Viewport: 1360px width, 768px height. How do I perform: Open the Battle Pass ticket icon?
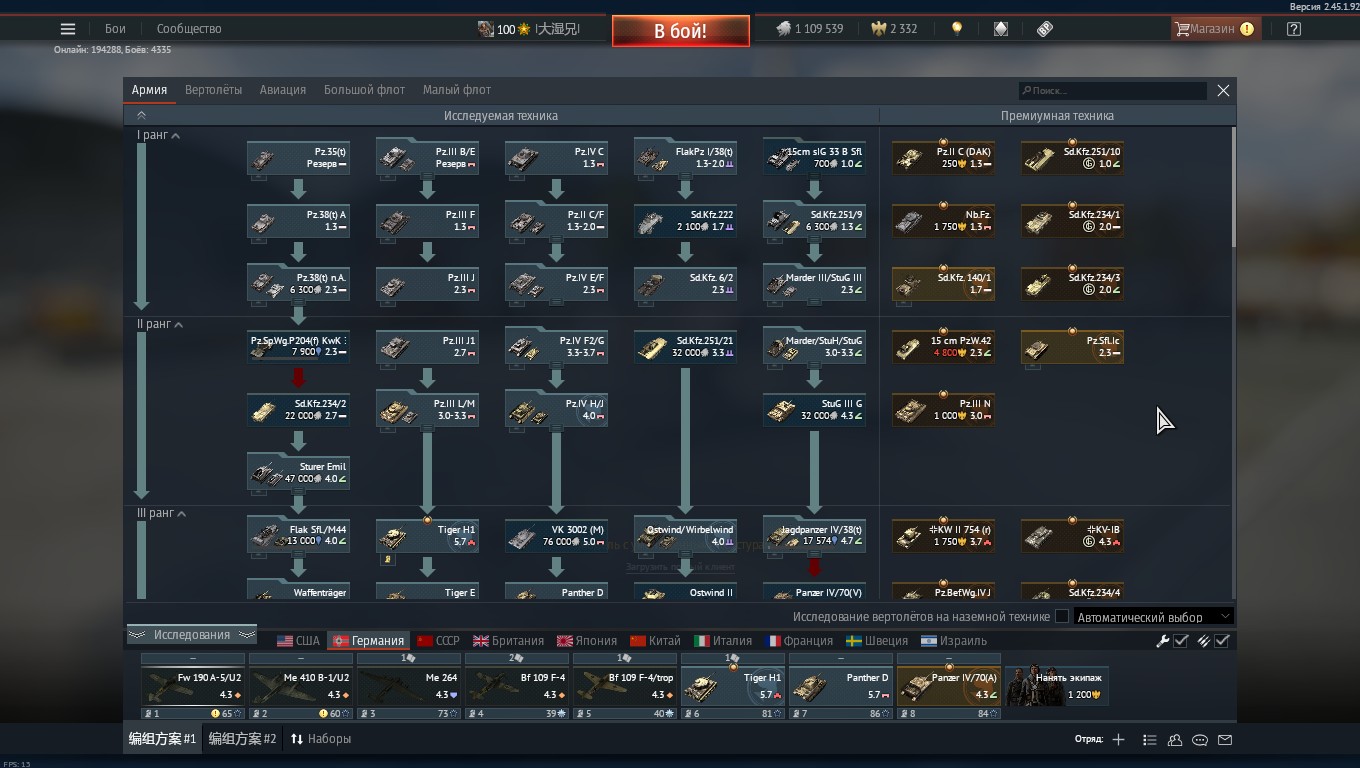coord(1045,29)
